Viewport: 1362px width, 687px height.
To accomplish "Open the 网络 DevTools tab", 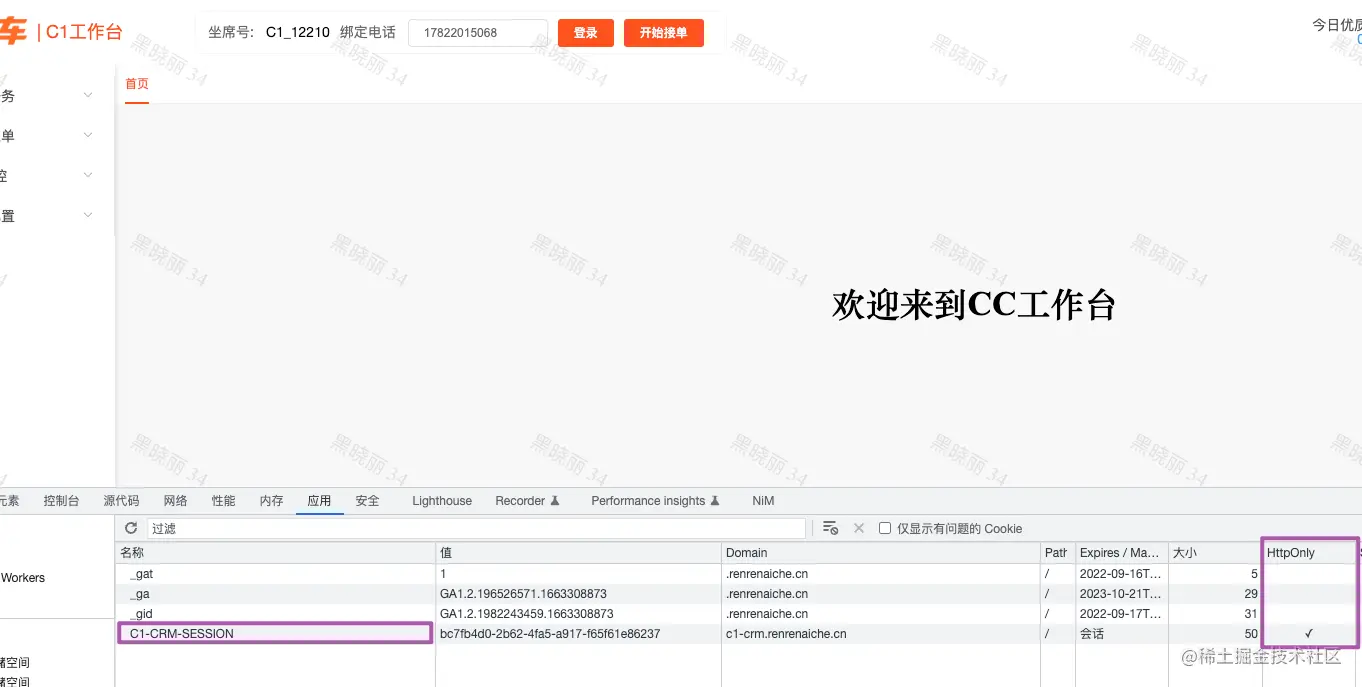I will tap(175, 501).
